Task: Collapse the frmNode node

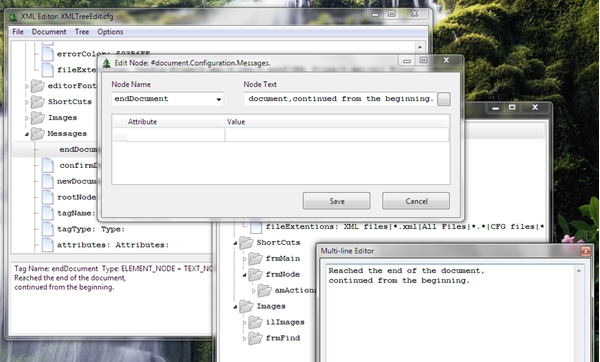Action: point(244,275)
